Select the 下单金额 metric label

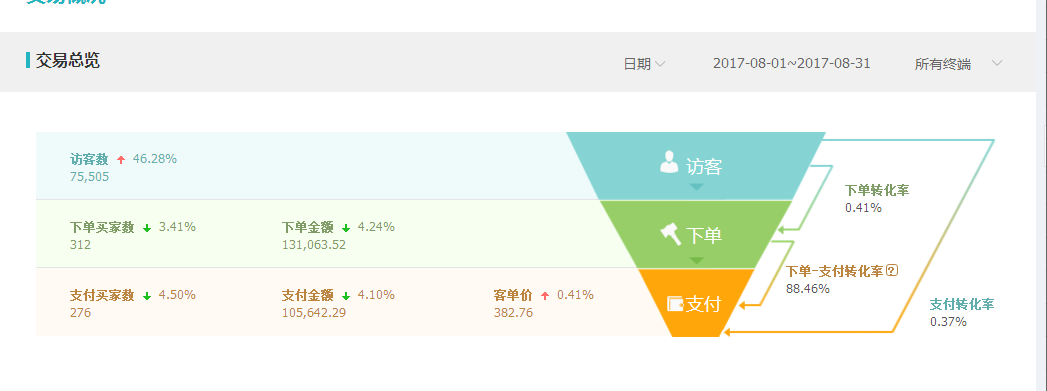pos(307,228)
